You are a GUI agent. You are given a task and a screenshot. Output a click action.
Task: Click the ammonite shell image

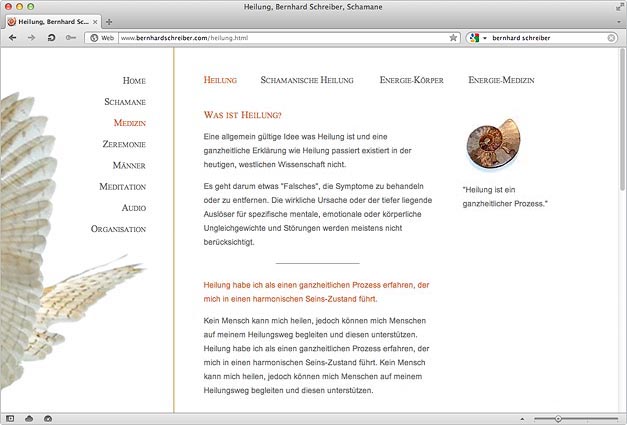(x=493, y=144)
